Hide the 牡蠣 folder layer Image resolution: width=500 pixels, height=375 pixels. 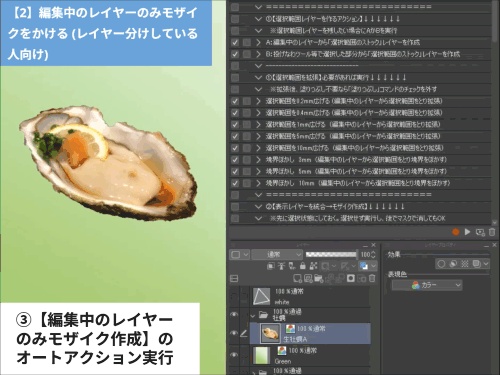pyautogui.click(x=234, y=314)
